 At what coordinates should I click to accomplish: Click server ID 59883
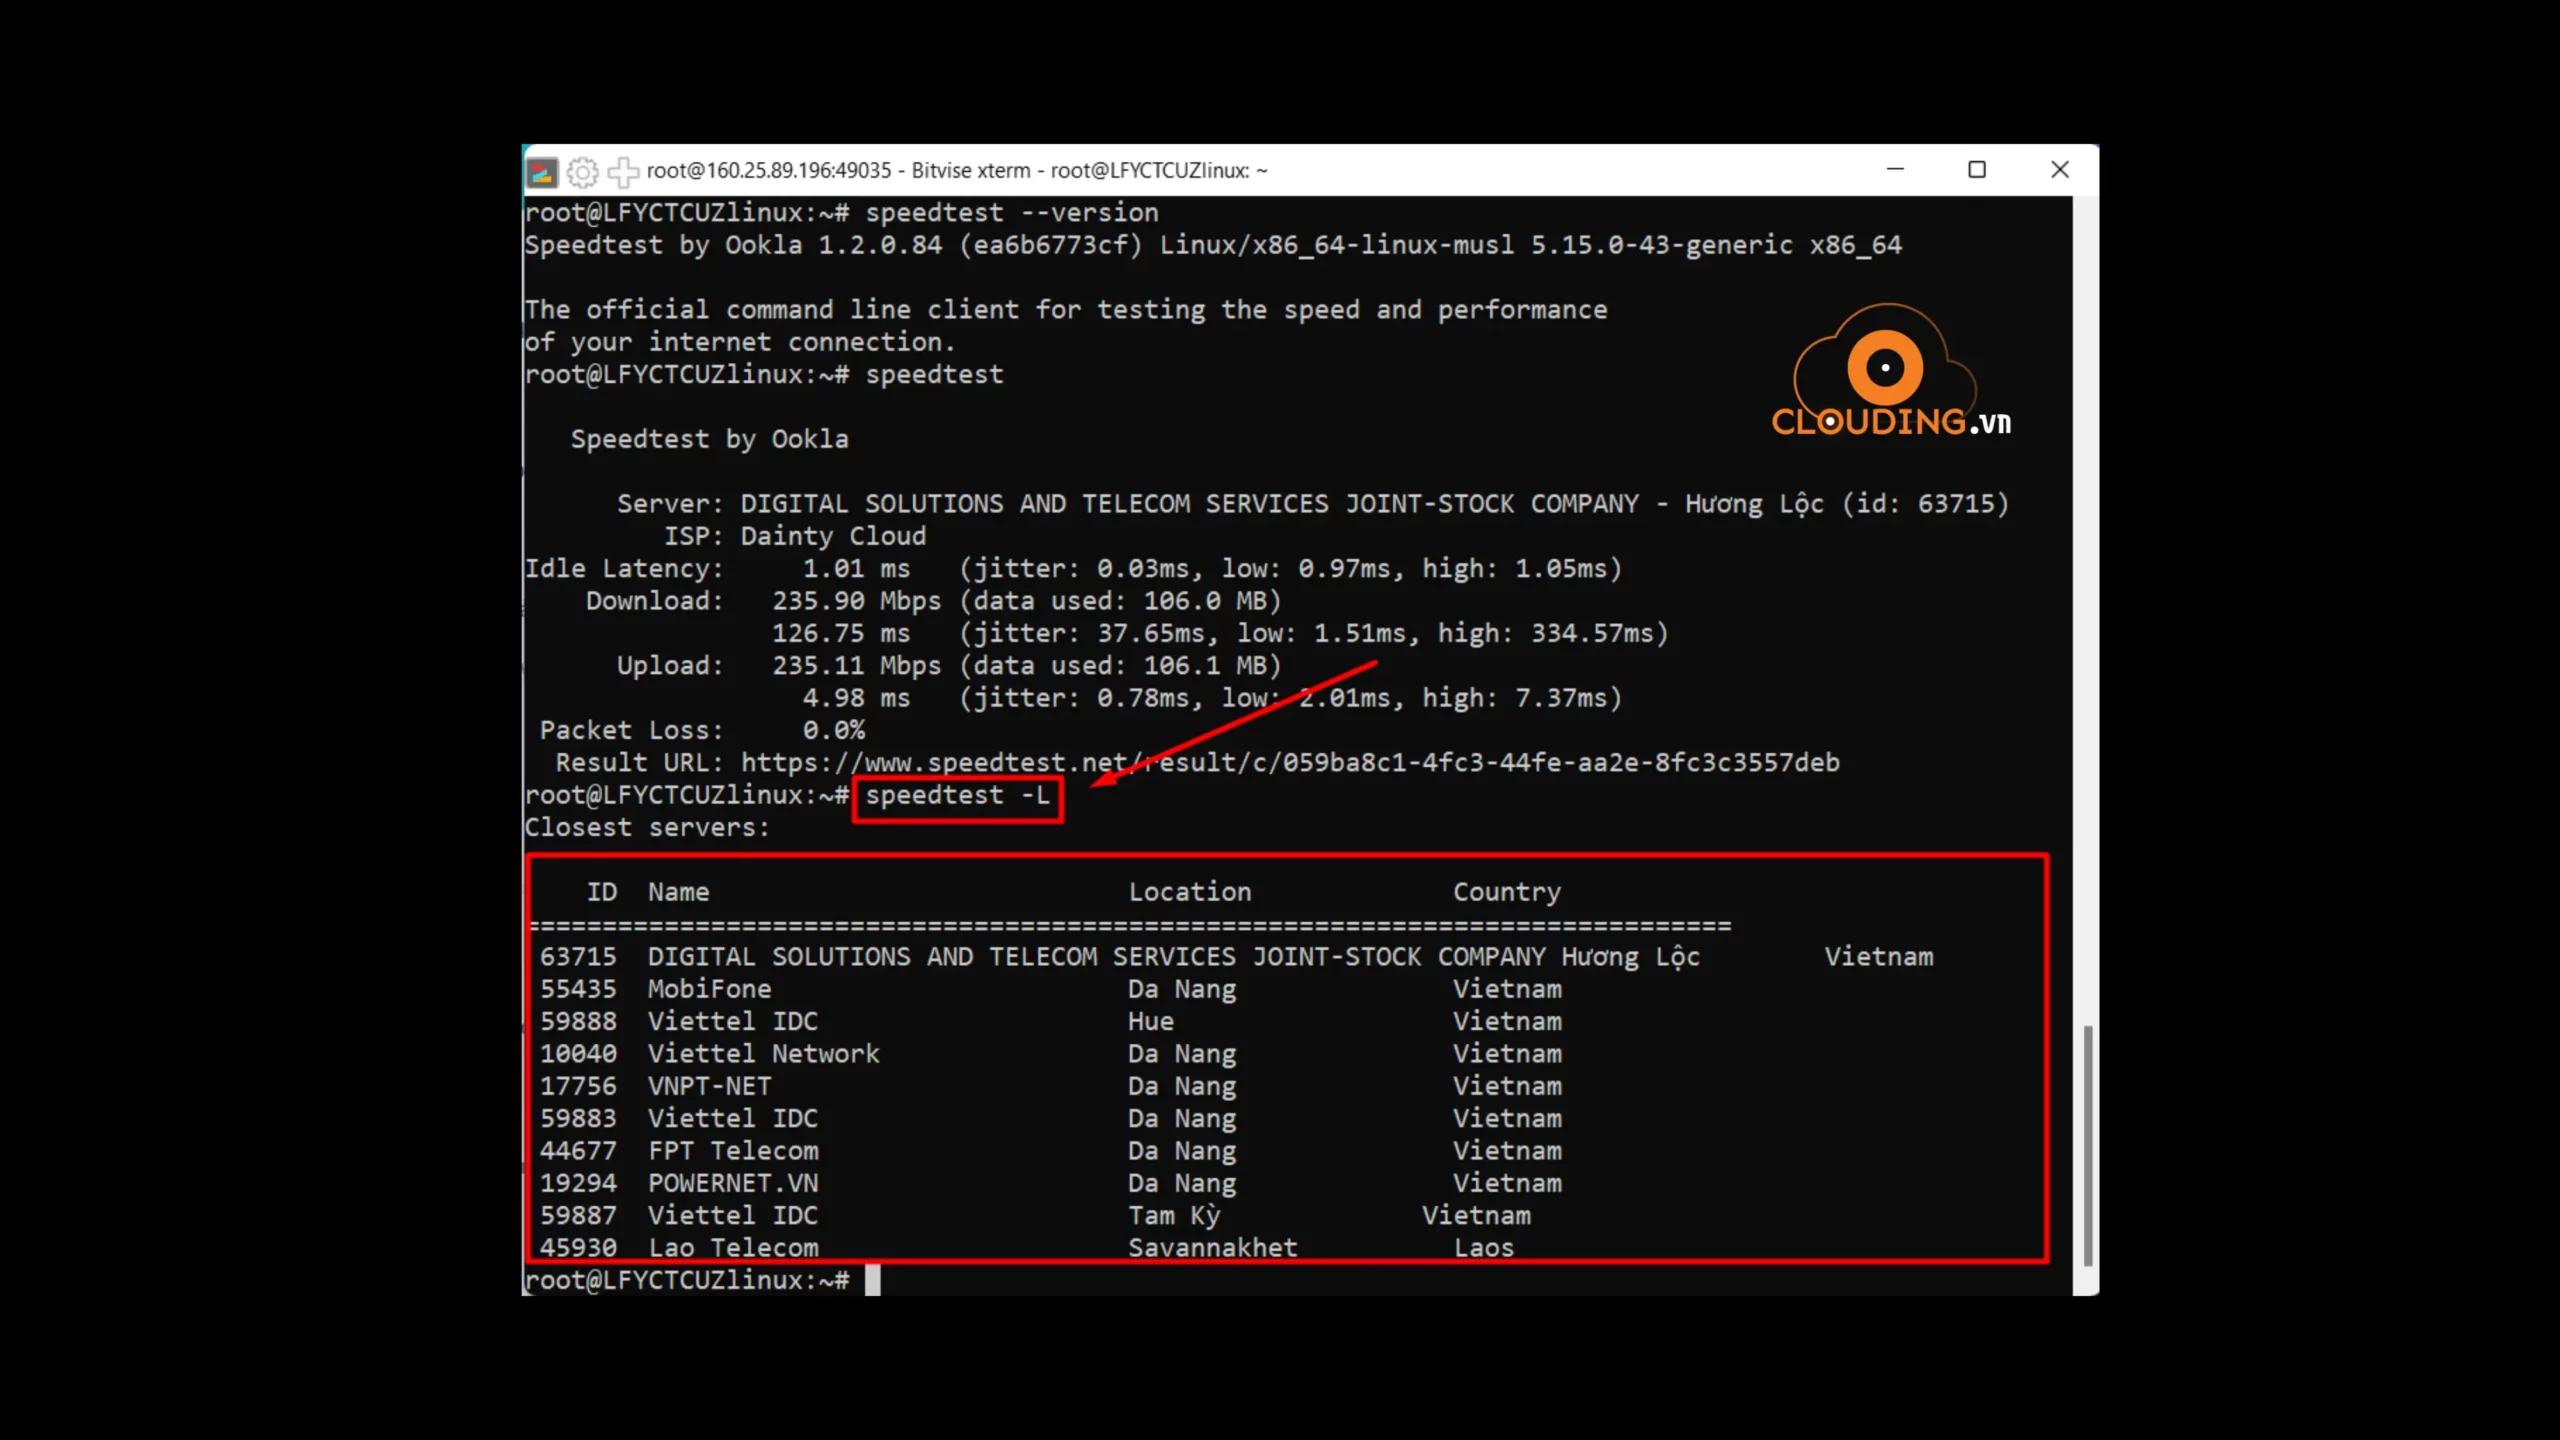578,1119
